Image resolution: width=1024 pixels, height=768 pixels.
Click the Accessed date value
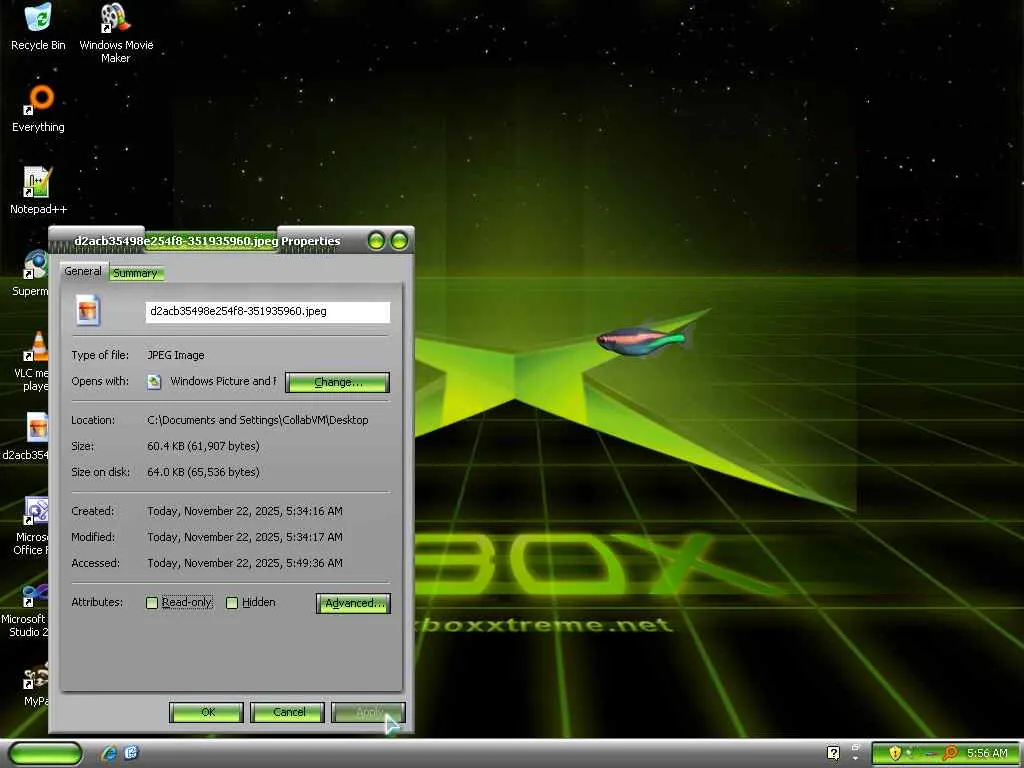245,563
